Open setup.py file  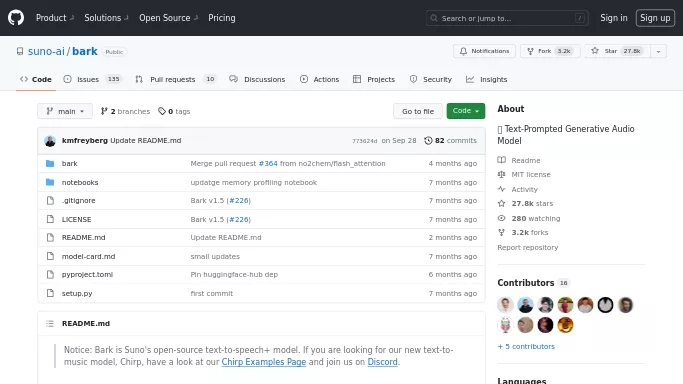point(77,293)
